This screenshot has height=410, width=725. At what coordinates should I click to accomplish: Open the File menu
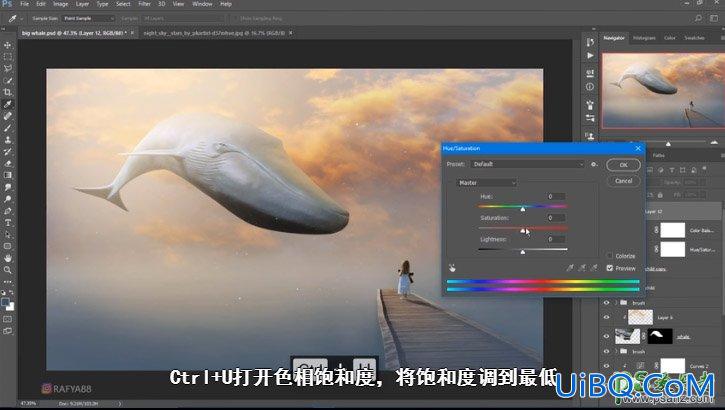[x=25, y=4]
